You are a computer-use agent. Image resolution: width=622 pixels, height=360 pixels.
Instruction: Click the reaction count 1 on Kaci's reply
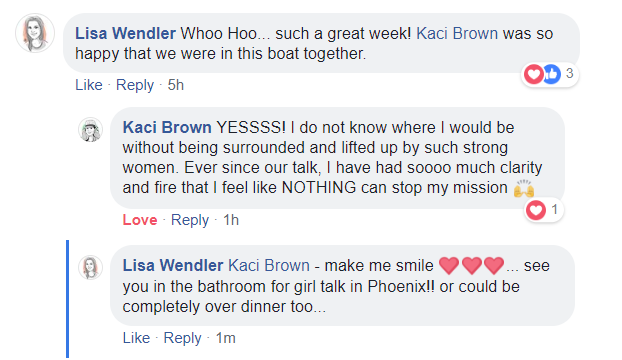tap(555, 209)
